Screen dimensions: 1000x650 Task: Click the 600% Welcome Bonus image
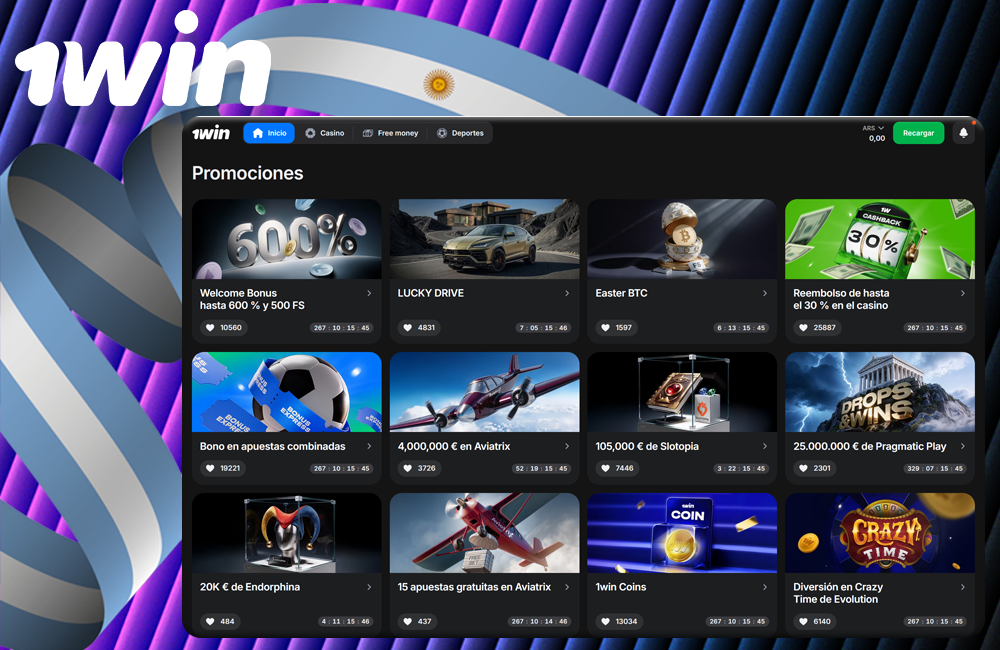[x=286, y=239]
